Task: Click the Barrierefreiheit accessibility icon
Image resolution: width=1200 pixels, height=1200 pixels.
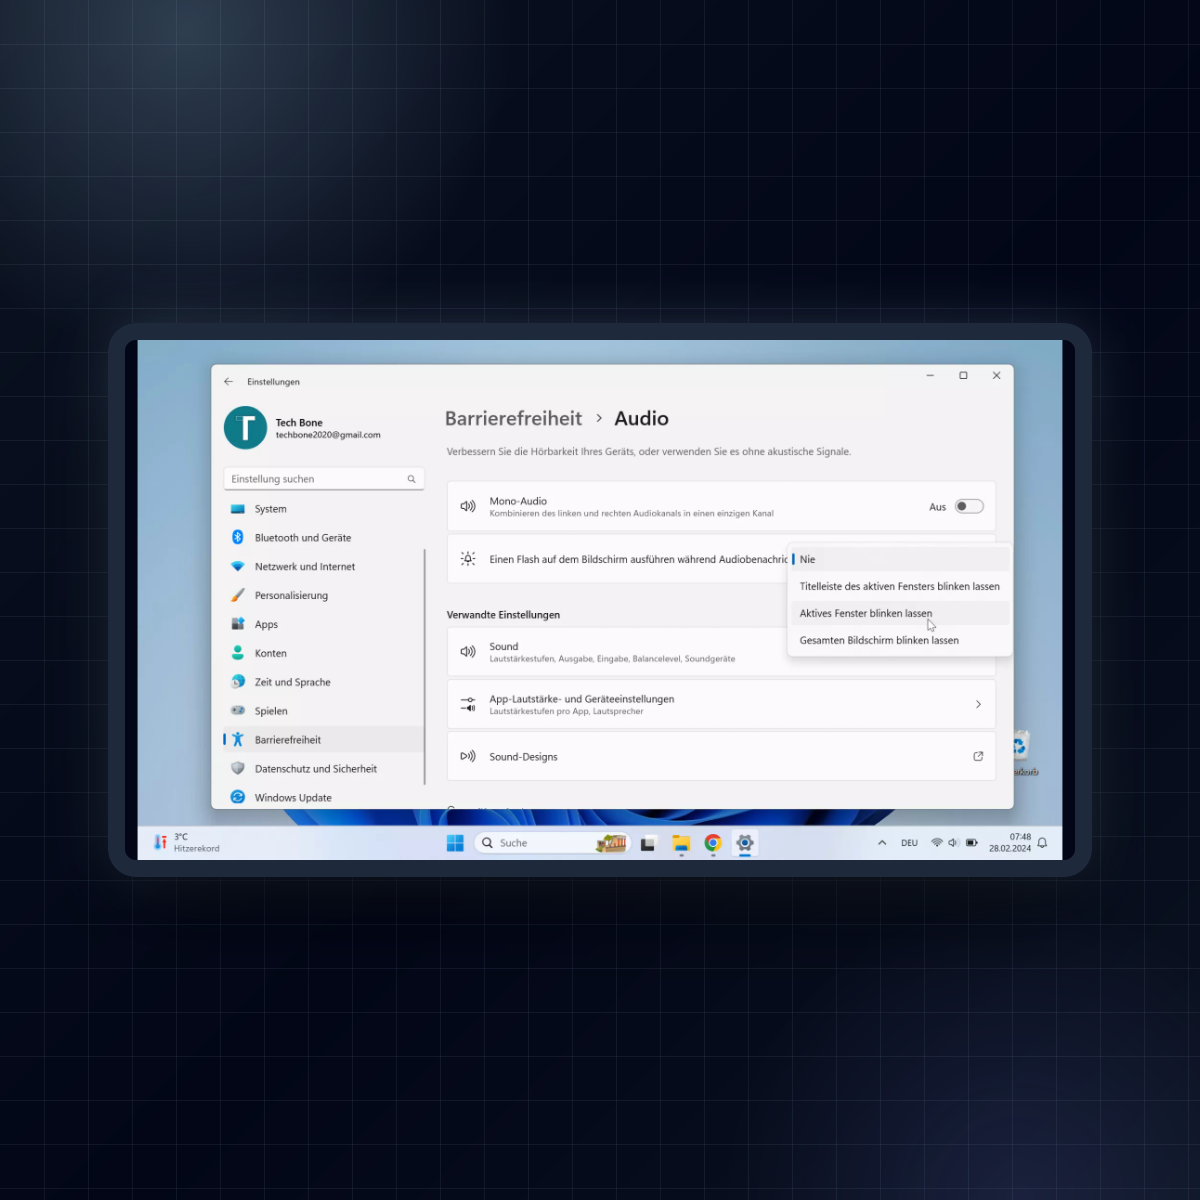Action: click(238, 740)
